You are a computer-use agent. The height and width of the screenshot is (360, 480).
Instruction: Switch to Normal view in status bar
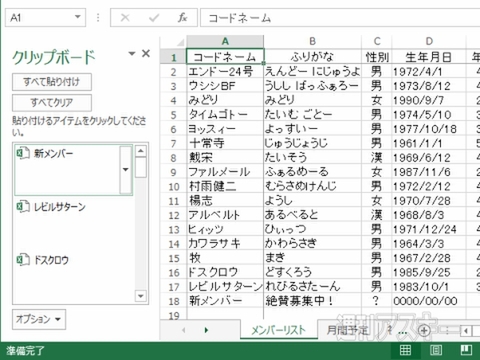pyautogui.click(x=405, y=350)
